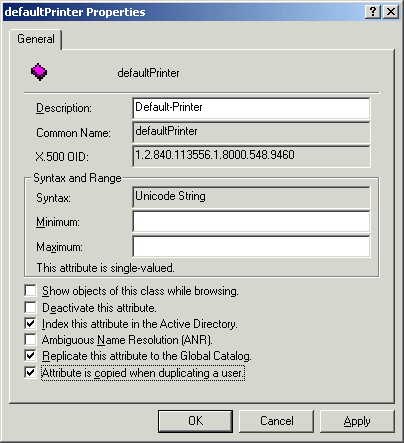This screenshot has height=443, width=404.
Task: Click the Syntax Unicode String field
Action: tap(251, 197)
